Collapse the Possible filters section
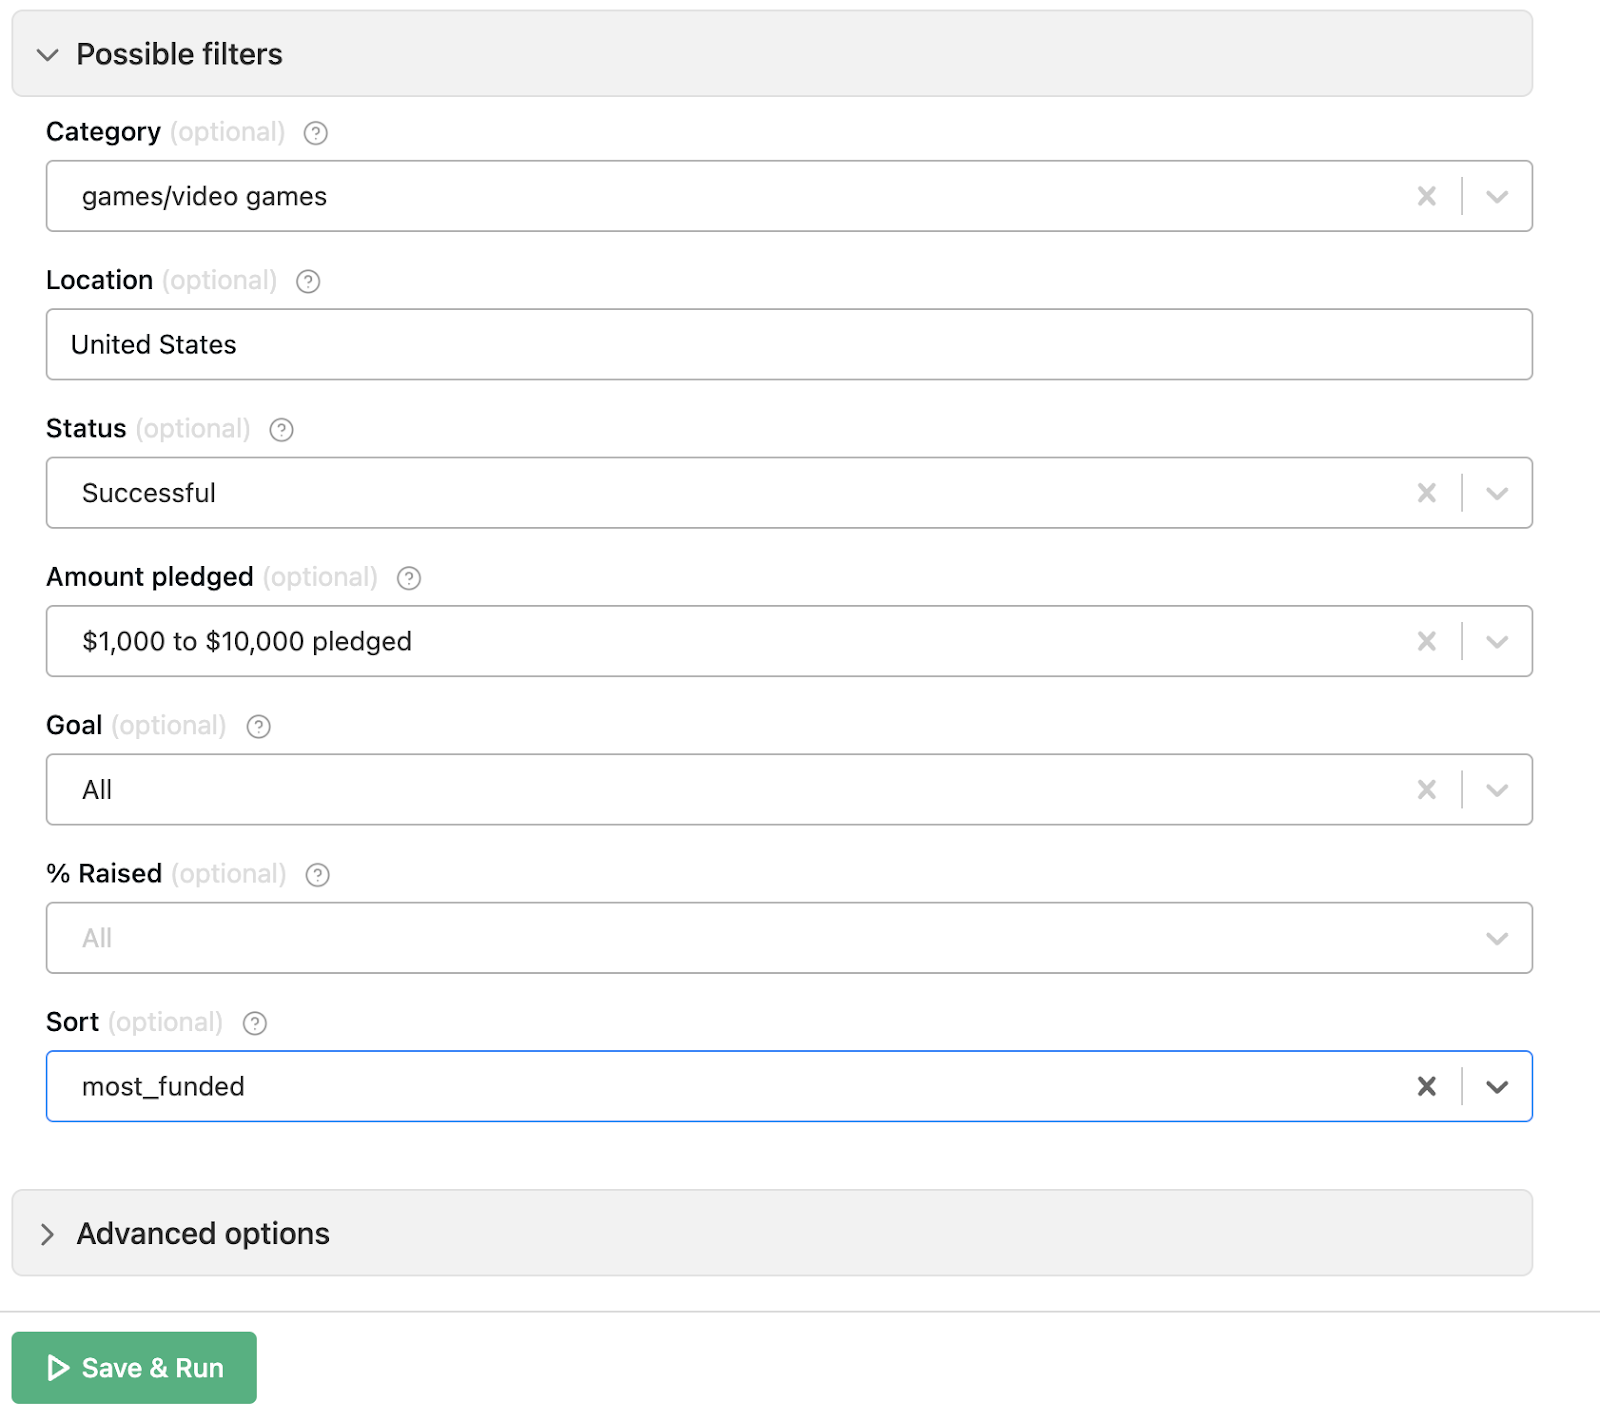1600x1421 pixels. 48,54
